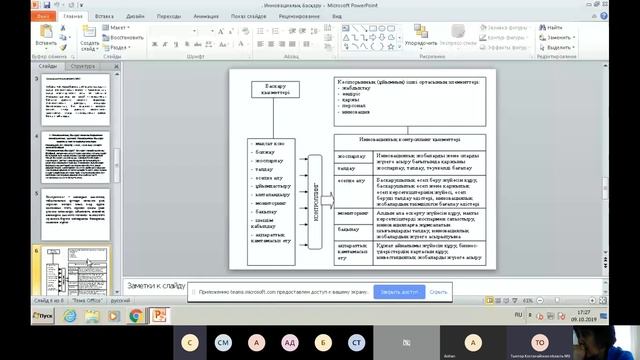This screenshot has width=640, height=360.
Task: Click the Пуск (Start) button on taskbar
Action: (43, 316)
